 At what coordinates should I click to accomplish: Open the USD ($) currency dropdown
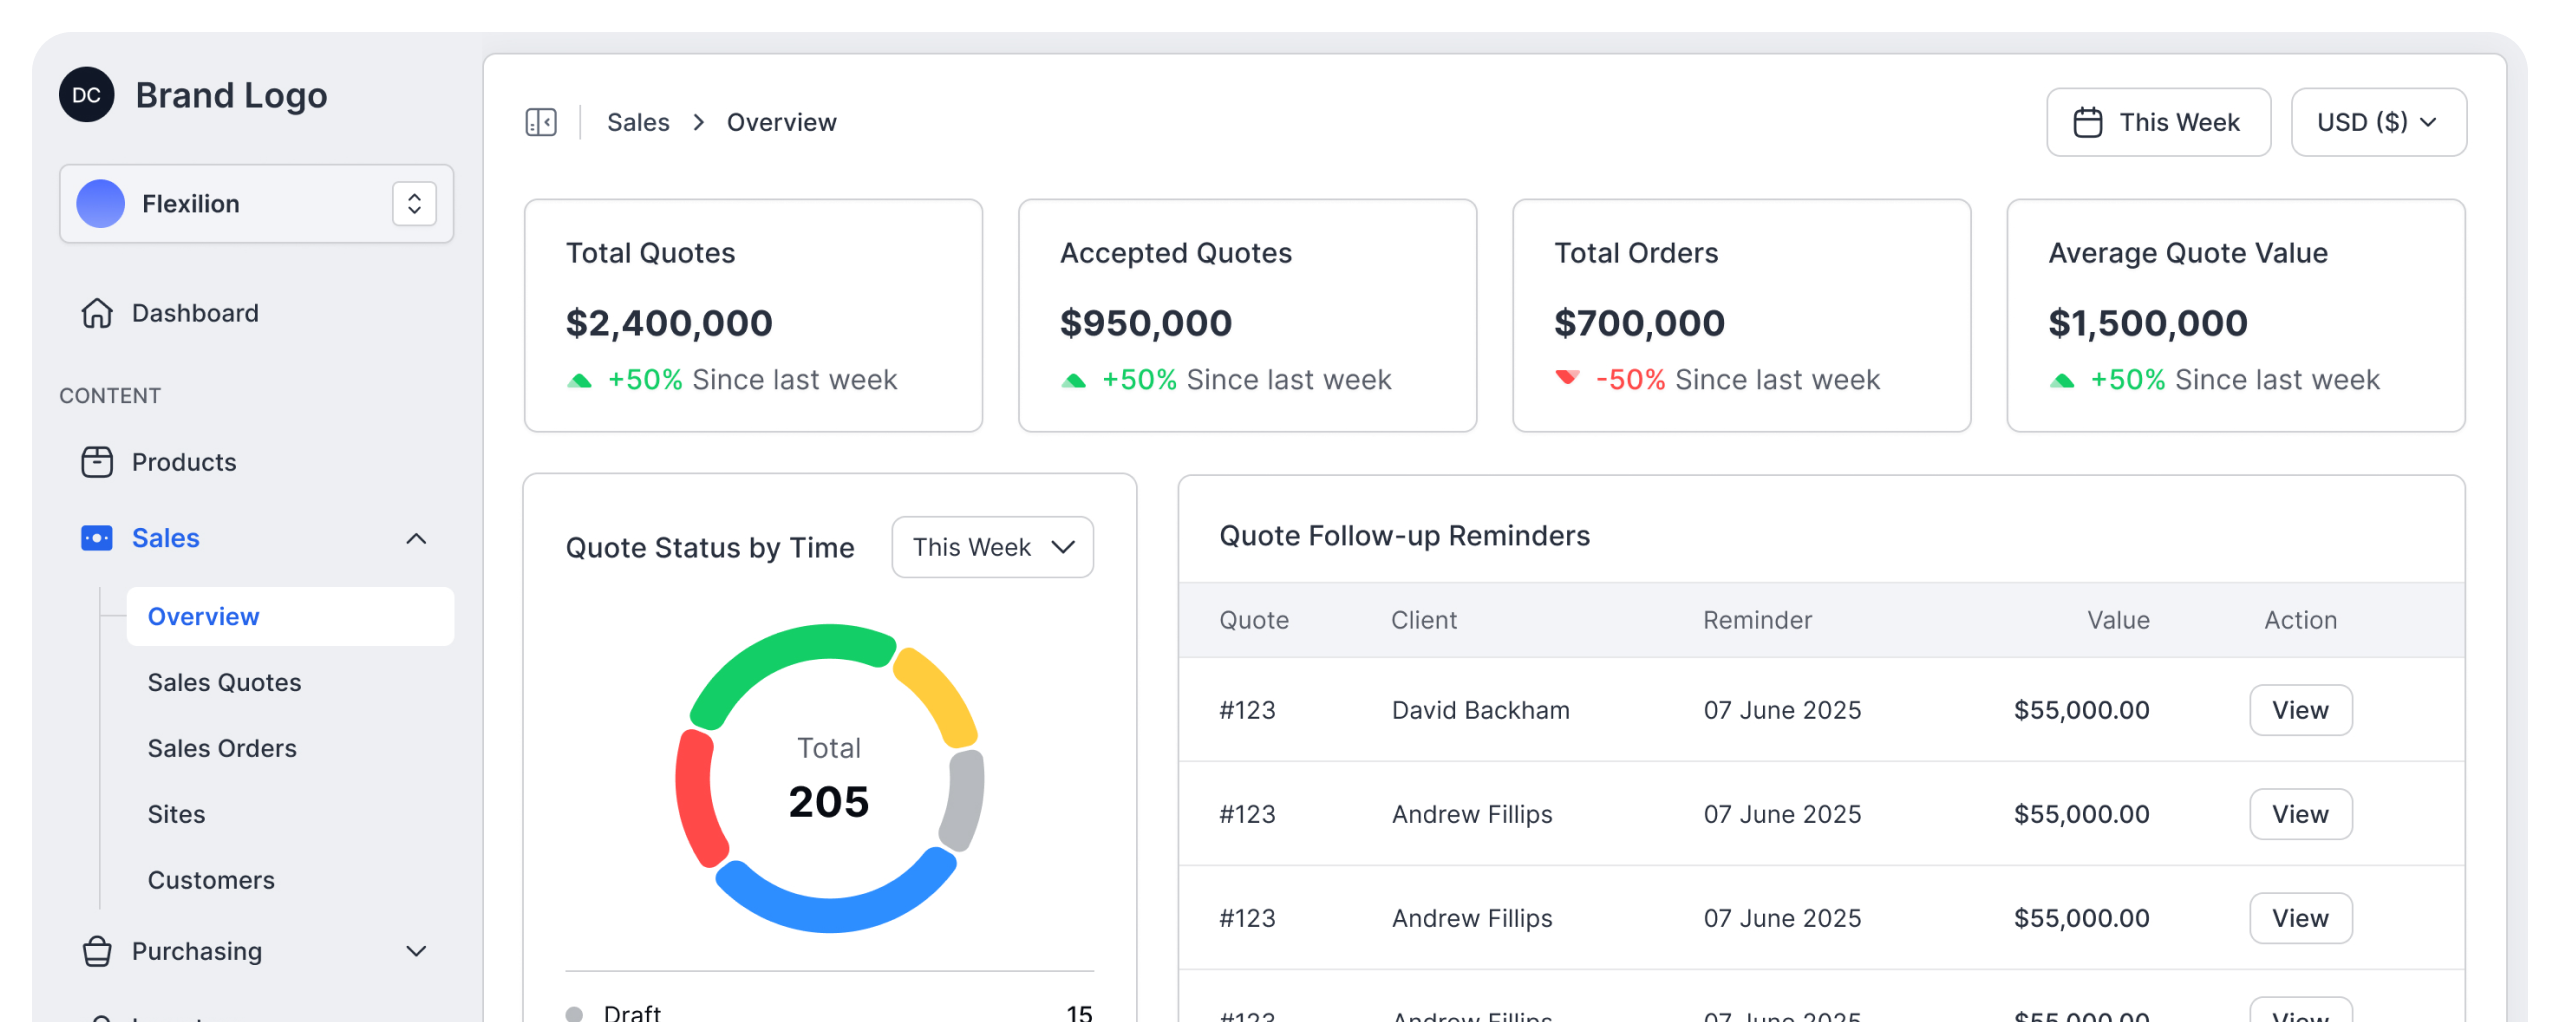click(2378, 122)
